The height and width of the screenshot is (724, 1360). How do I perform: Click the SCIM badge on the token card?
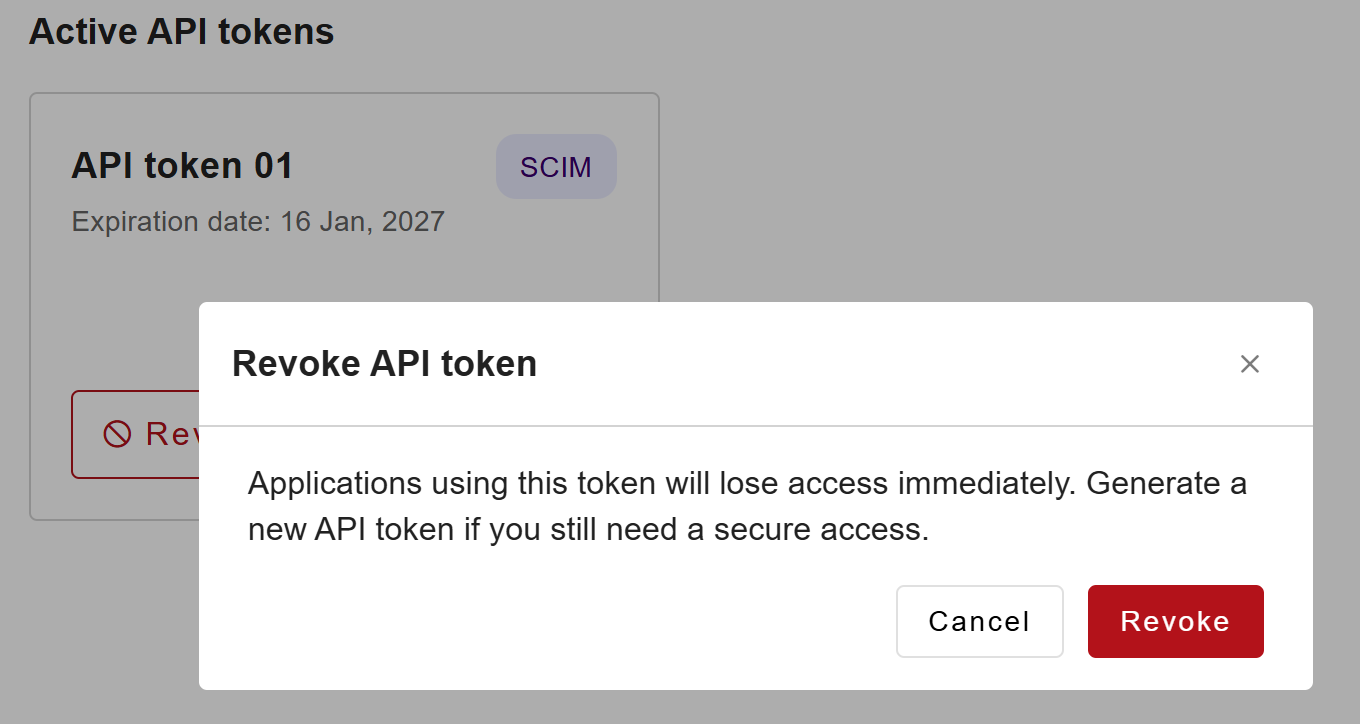tap(556, 167)
